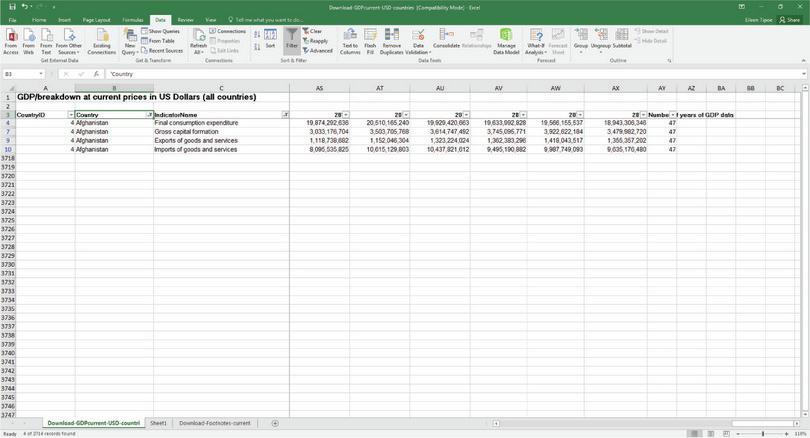
Task: Click the zoom slider in the status bar
Action: pyautogui.click(x=763, y=433)
